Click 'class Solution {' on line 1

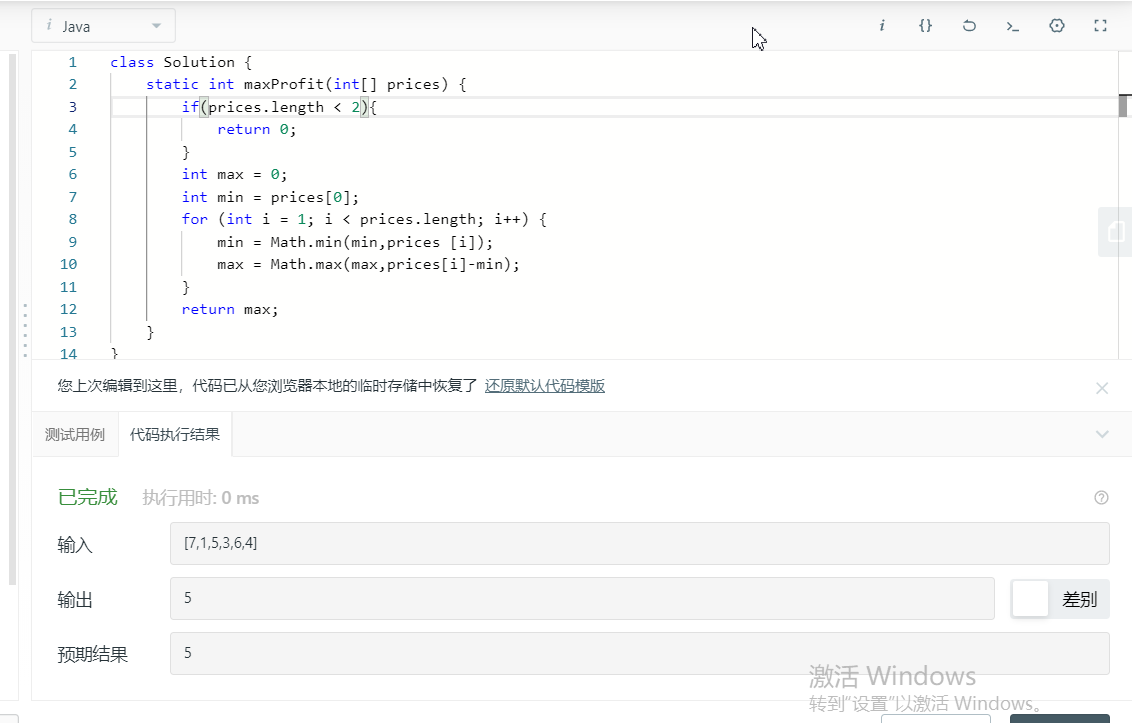click(x=180, y=62)
